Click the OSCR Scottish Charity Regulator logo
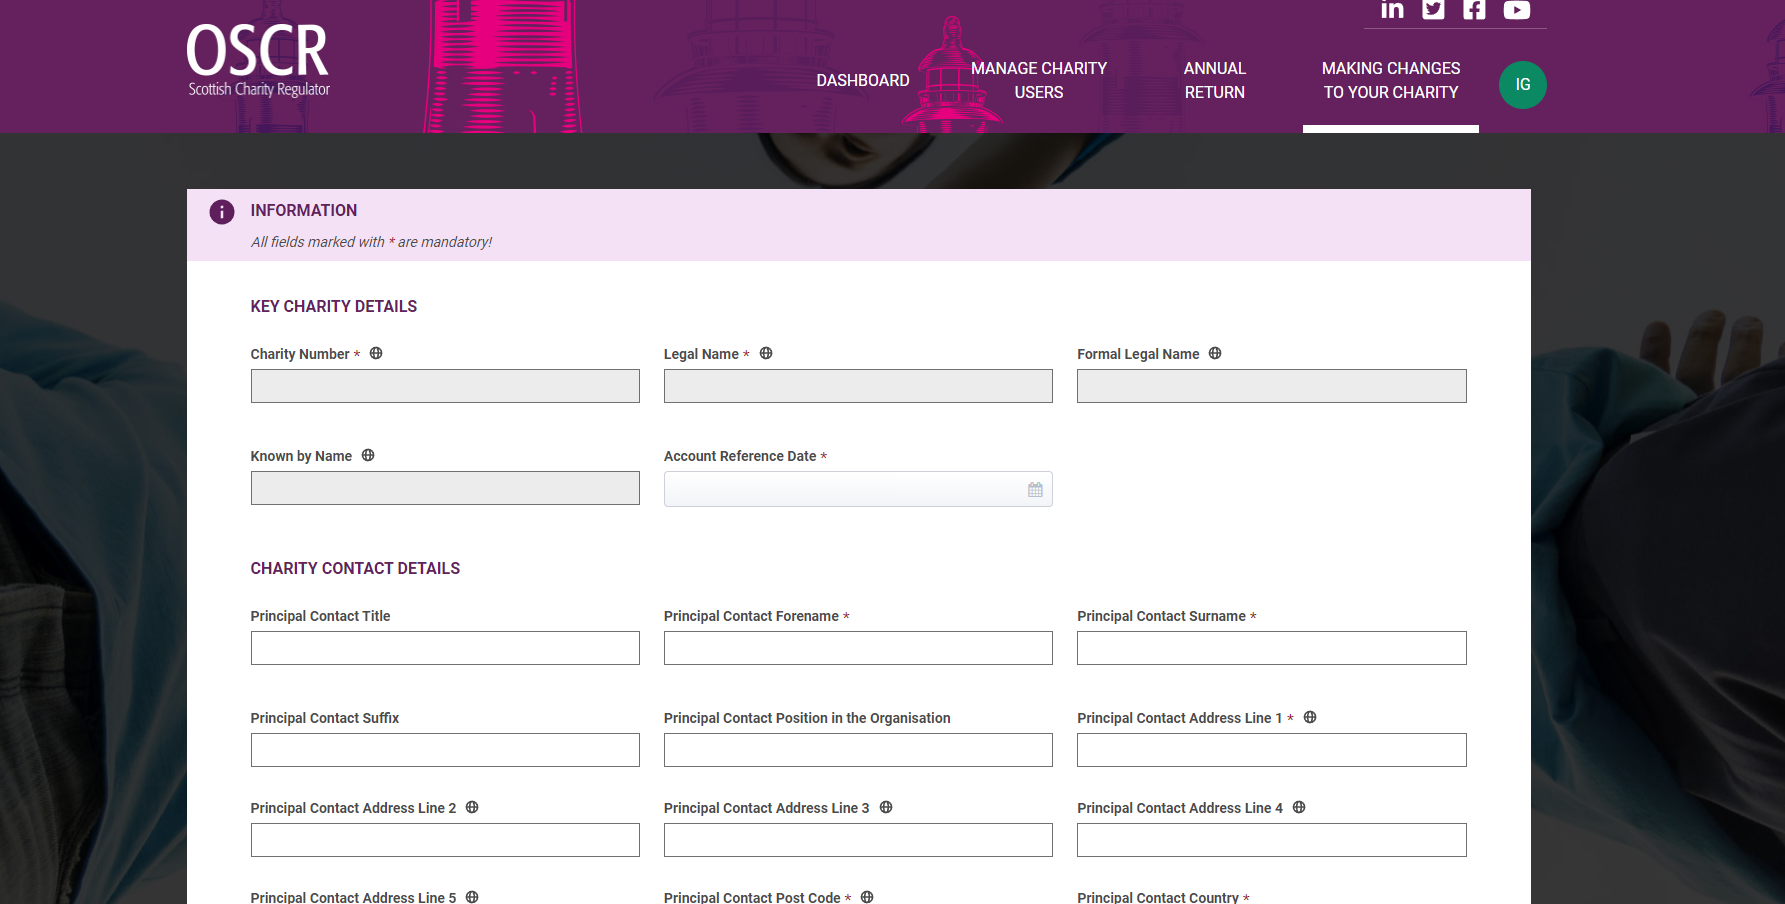 [x=259, y=61]
